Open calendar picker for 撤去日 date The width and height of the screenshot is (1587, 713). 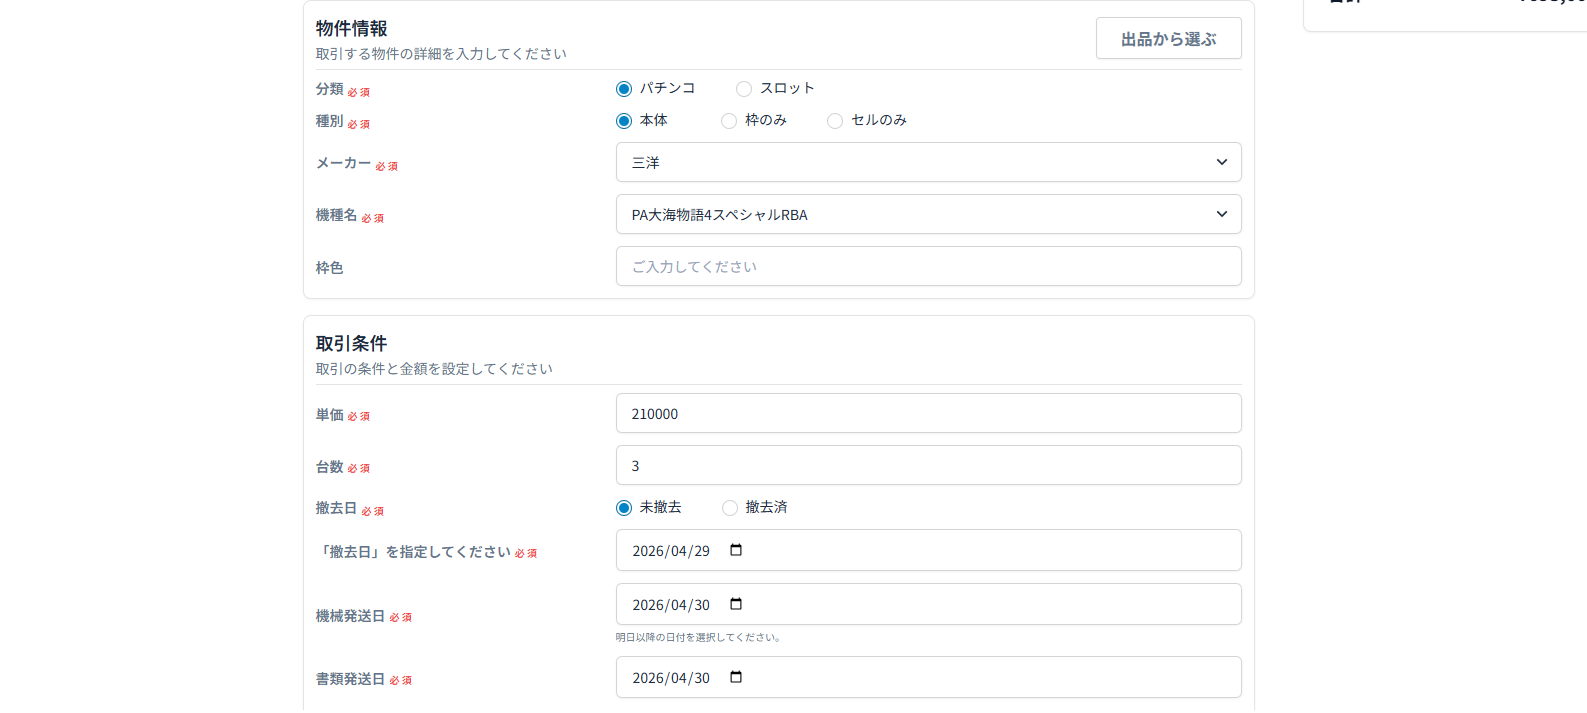pyautogui.click(x=736, y=550)
